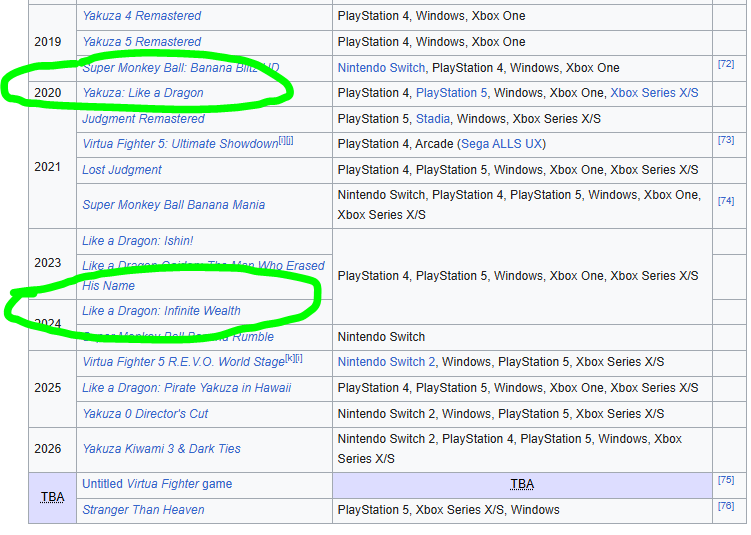Open the Lost Judgment link
Viewport: 751px width, 535px height.
122,170
